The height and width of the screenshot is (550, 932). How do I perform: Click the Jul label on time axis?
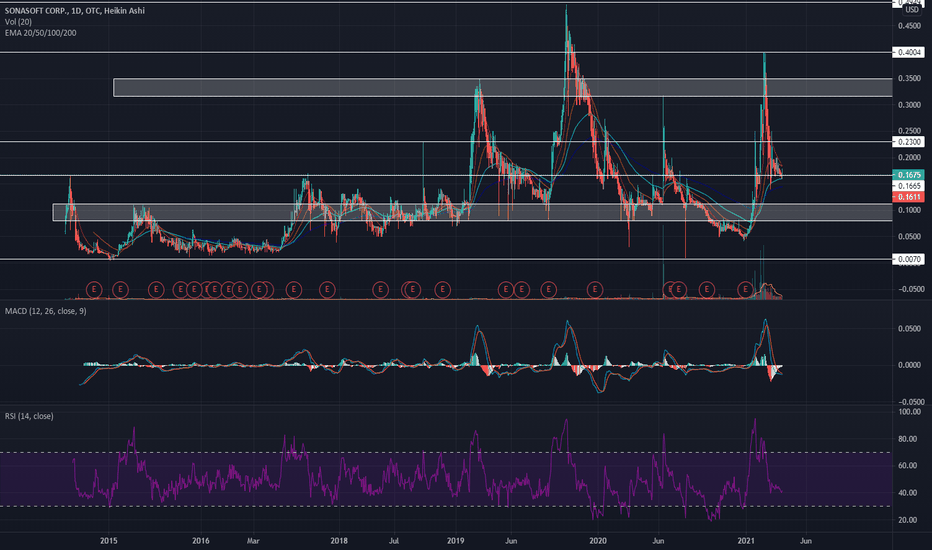pos(393,540)
